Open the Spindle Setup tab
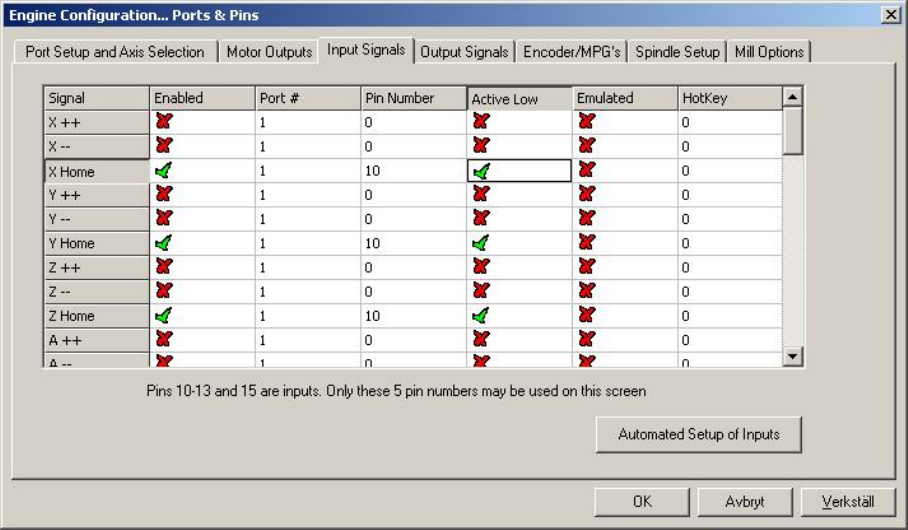 tap(678, 52)
